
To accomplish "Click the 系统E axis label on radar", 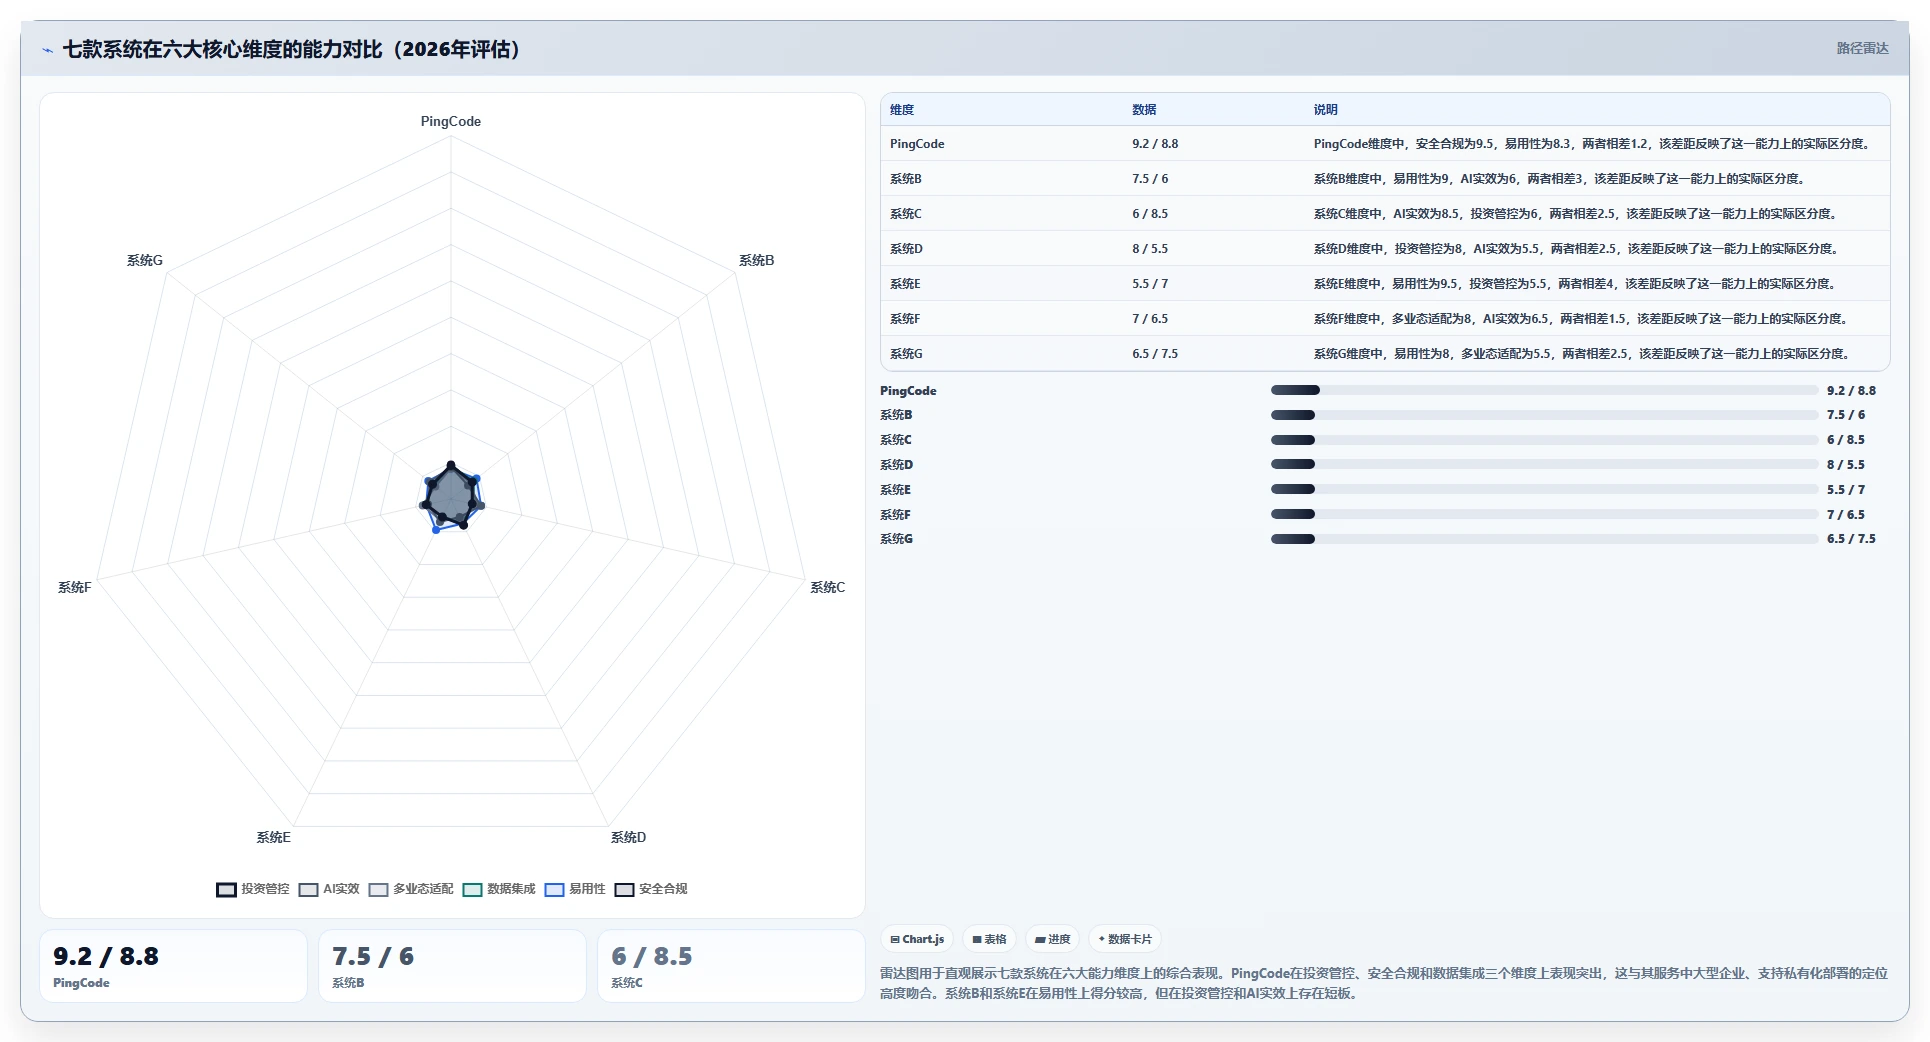I will [x=273, y=837].
